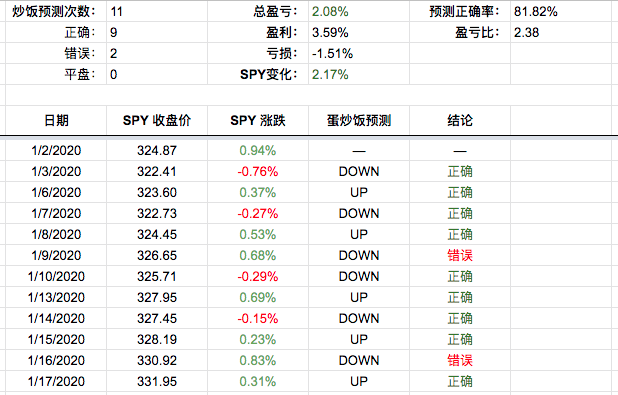Screen dimensions: 618x395
Task: Select the 蛋炒饭预测 header cell
Action: point(359,120)
